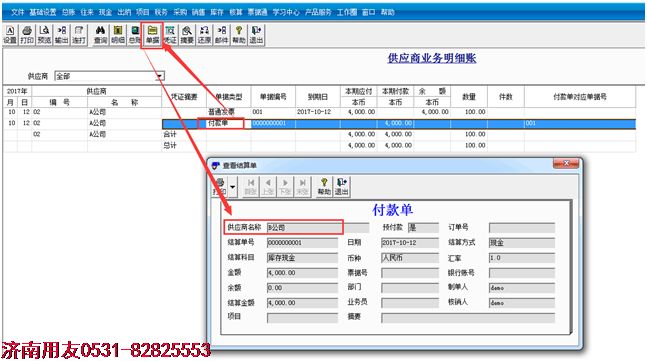
Task: Open the 库存 menu
Action: pos(217,12)
